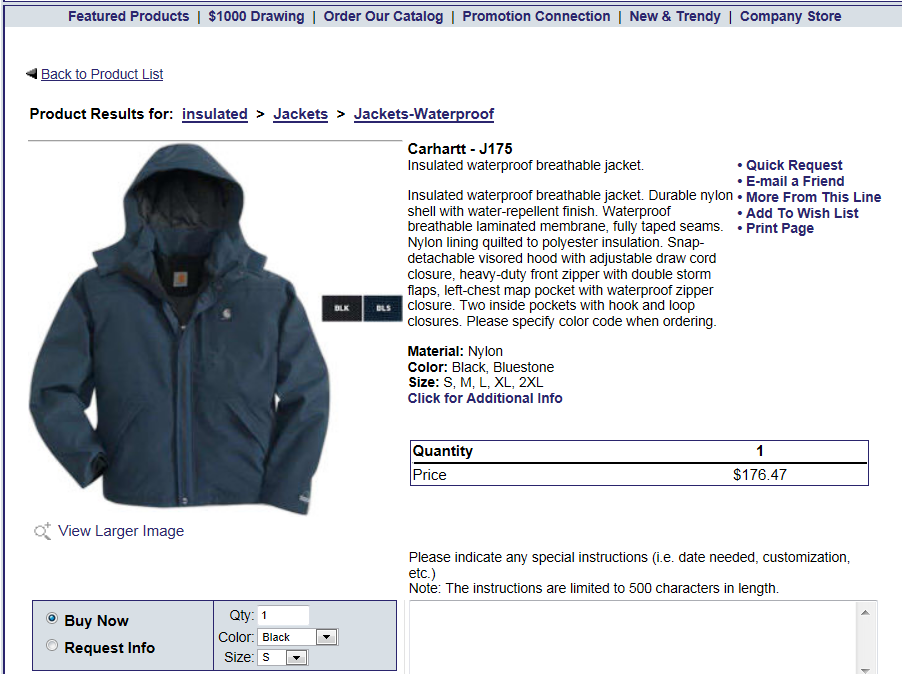The image size is (902, 674).
Task: Open Click for Additional Info link
Action: point(485,398)
